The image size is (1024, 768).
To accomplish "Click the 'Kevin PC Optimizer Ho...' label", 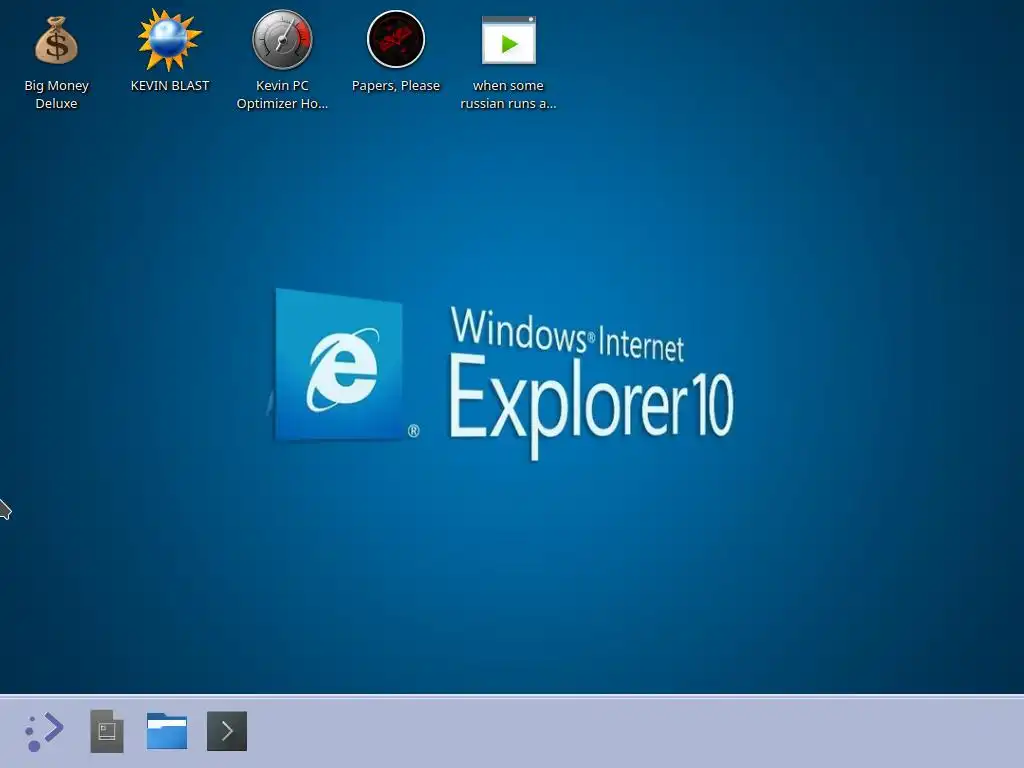I will click(282, 95).
